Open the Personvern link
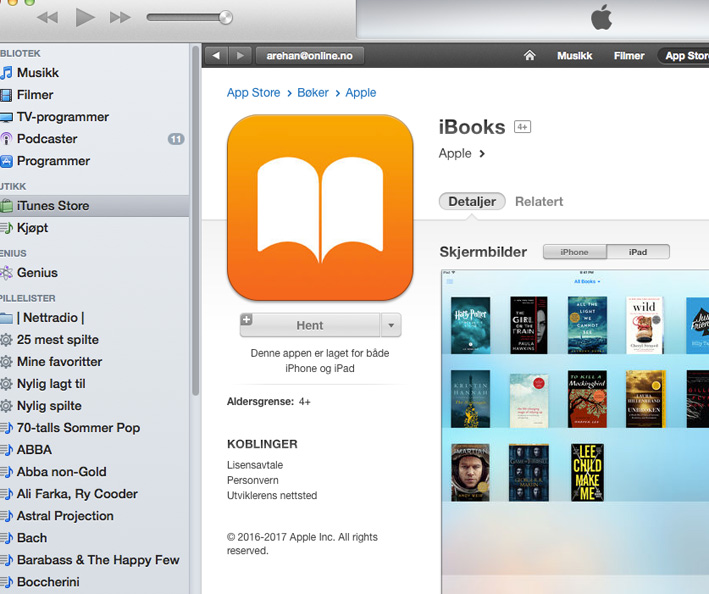The width and height of the screenshot is (709, 594). [x=253, y=480]
